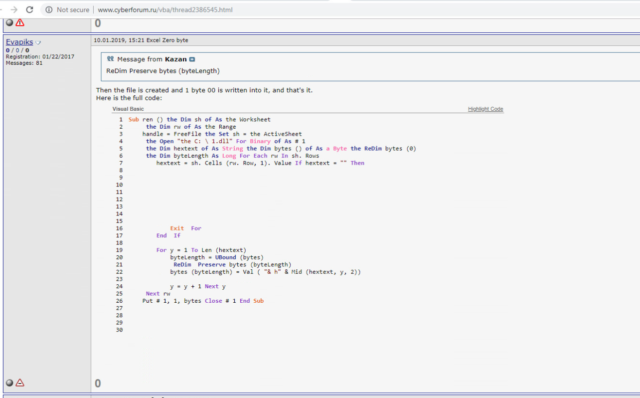View the Not secure site info icon
Screen dimensions: 640x398
tap(49, 9)
